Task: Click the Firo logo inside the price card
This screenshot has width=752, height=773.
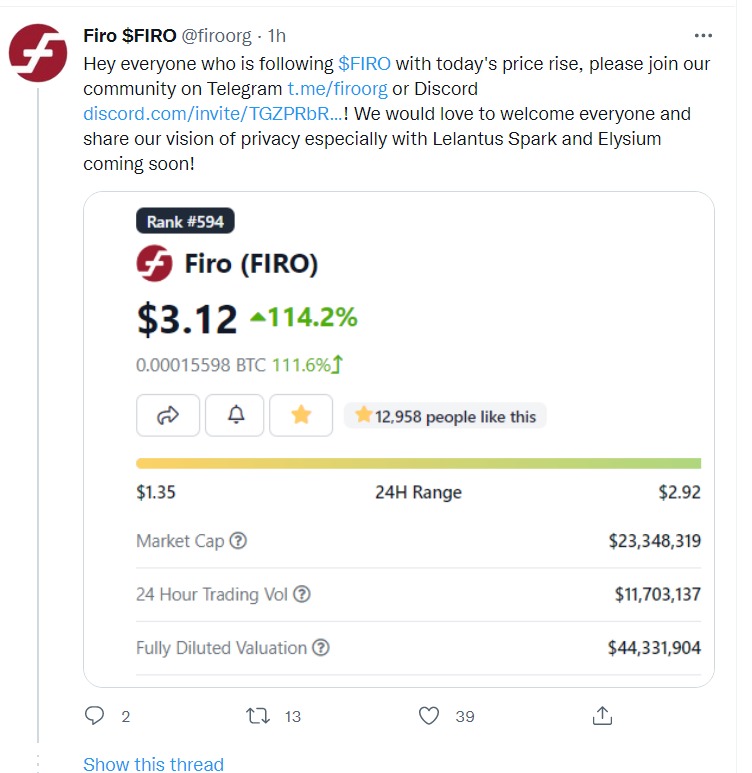Action: tap(154, 263)
